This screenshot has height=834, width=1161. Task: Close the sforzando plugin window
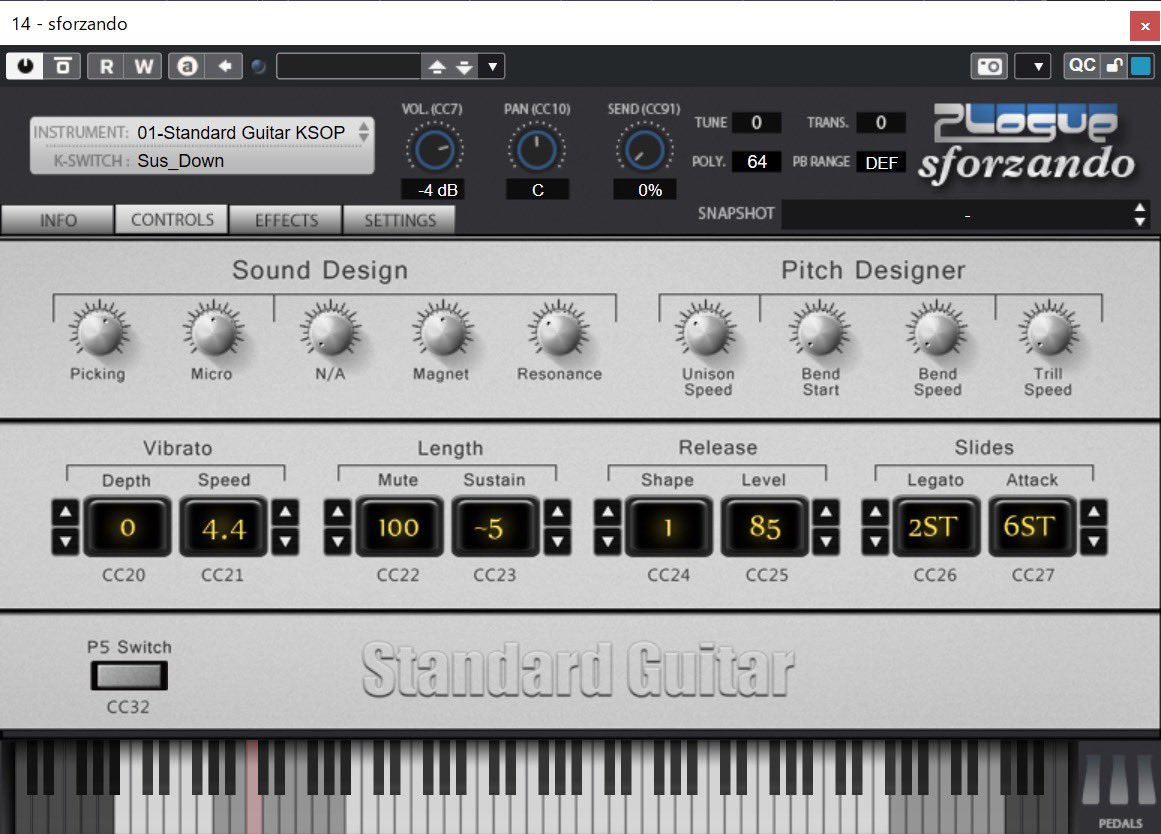(1145, 26)
